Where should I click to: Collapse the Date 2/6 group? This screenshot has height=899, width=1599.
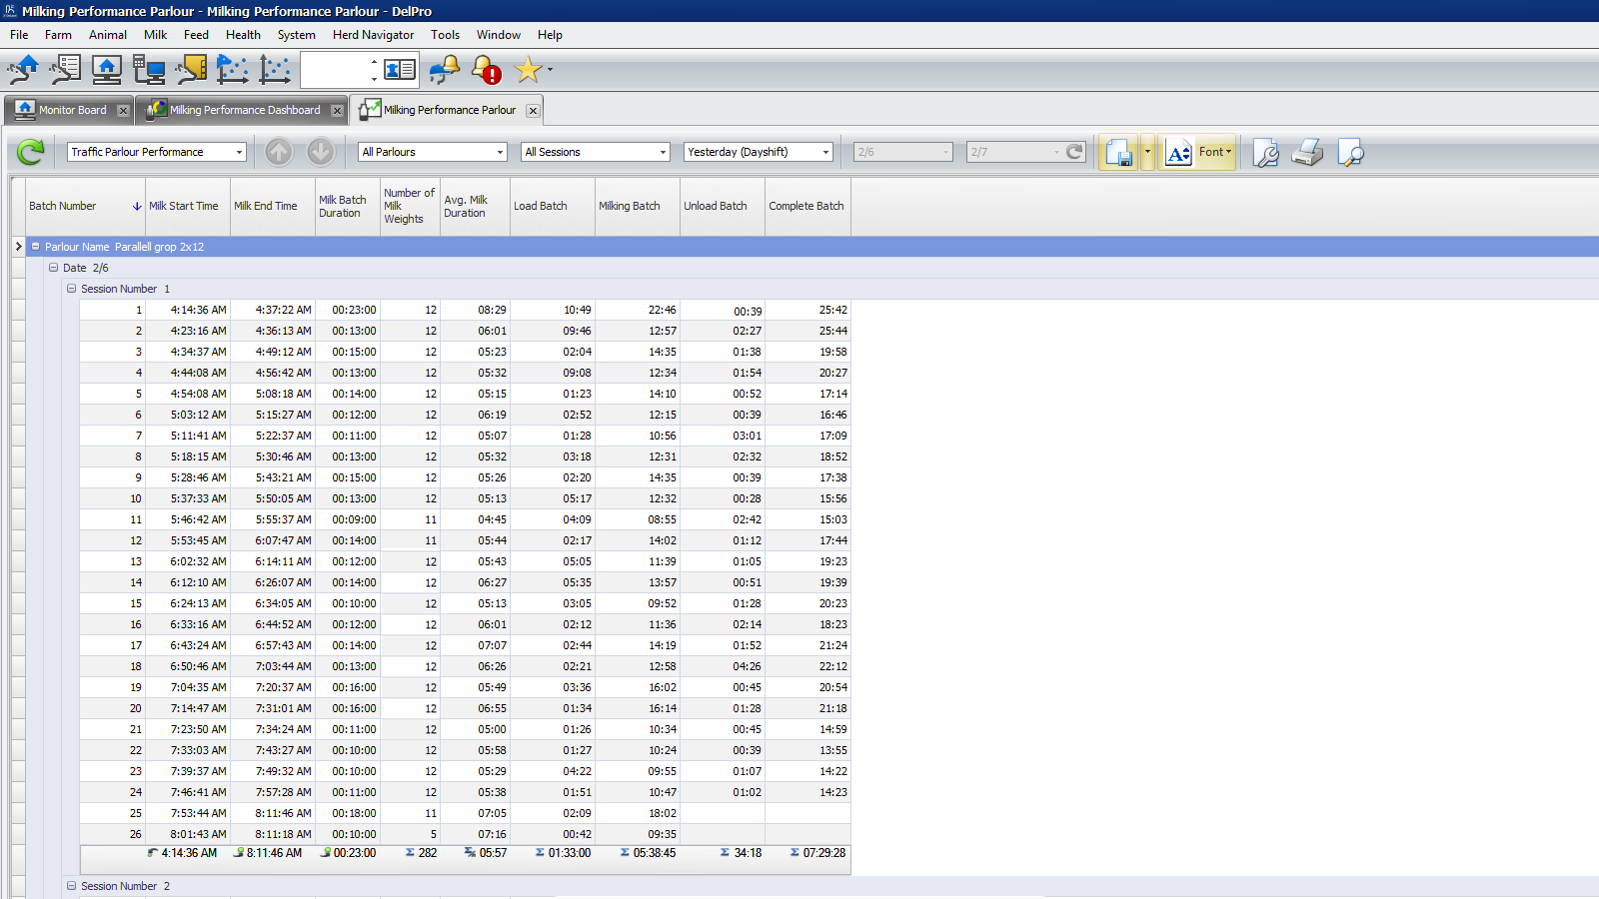[54, 268]
